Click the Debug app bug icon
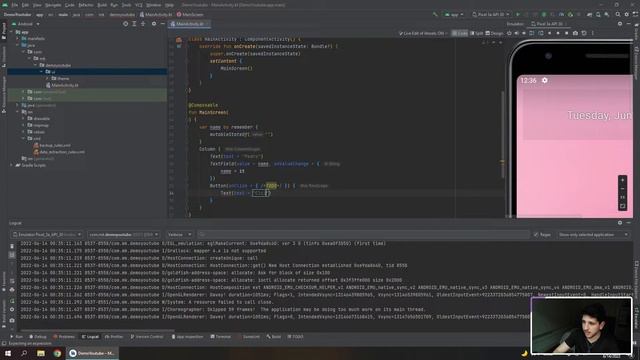 click(544, 15)
